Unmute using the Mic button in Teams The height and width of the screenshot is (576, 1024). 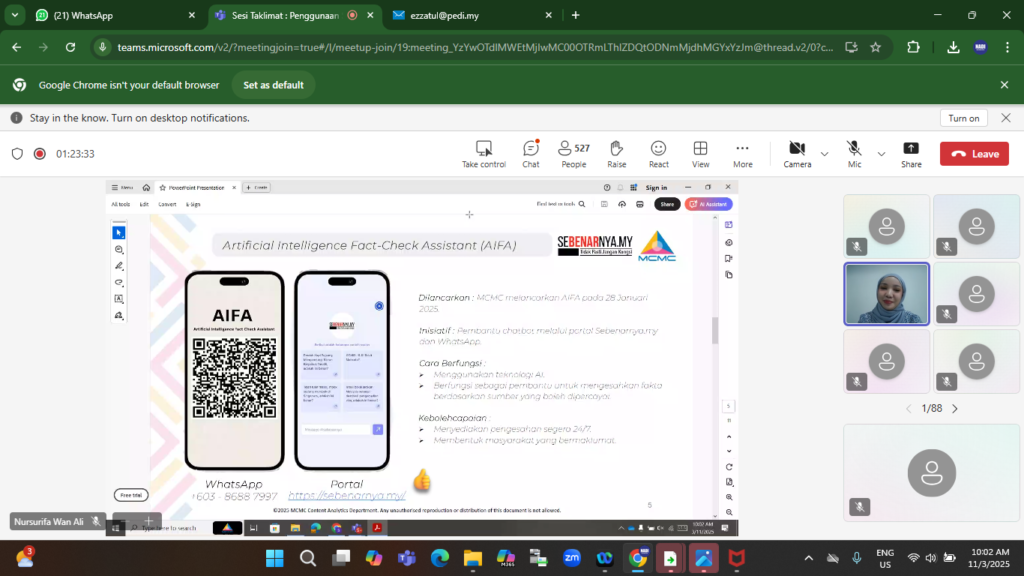pos(854,154)
